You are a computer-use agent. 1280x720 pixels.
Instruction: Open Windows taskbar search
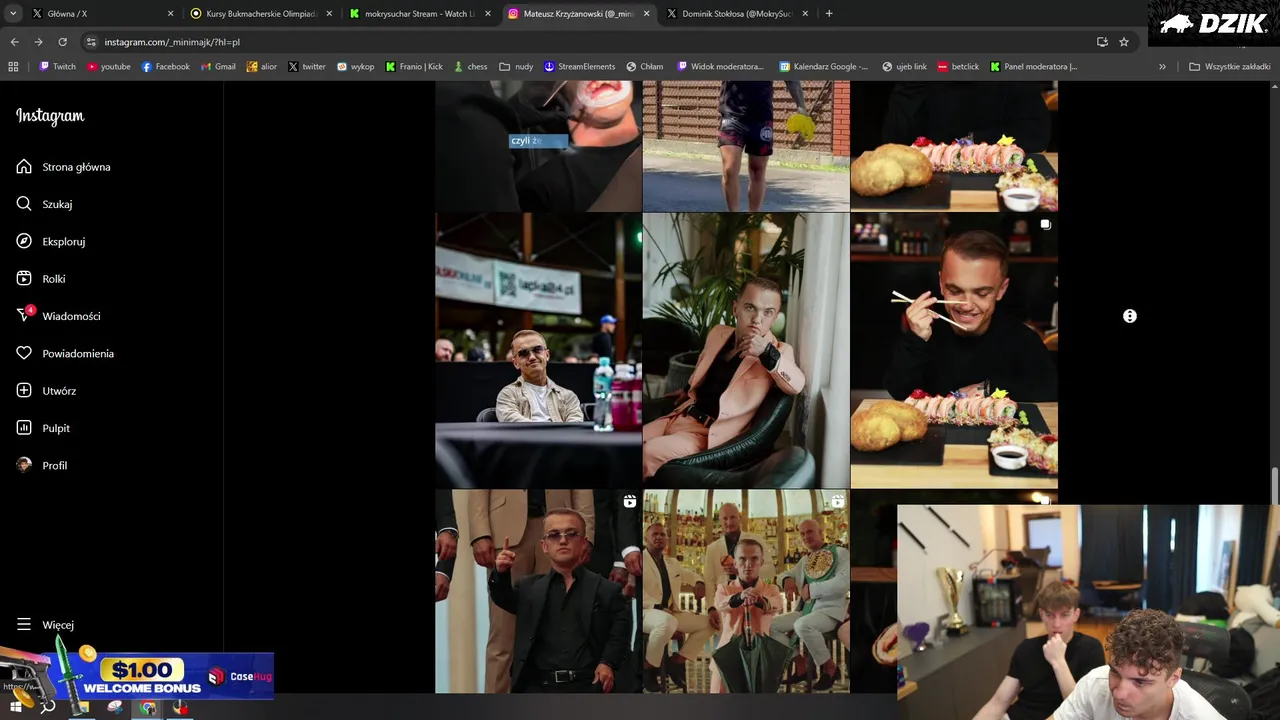point(47,707)
